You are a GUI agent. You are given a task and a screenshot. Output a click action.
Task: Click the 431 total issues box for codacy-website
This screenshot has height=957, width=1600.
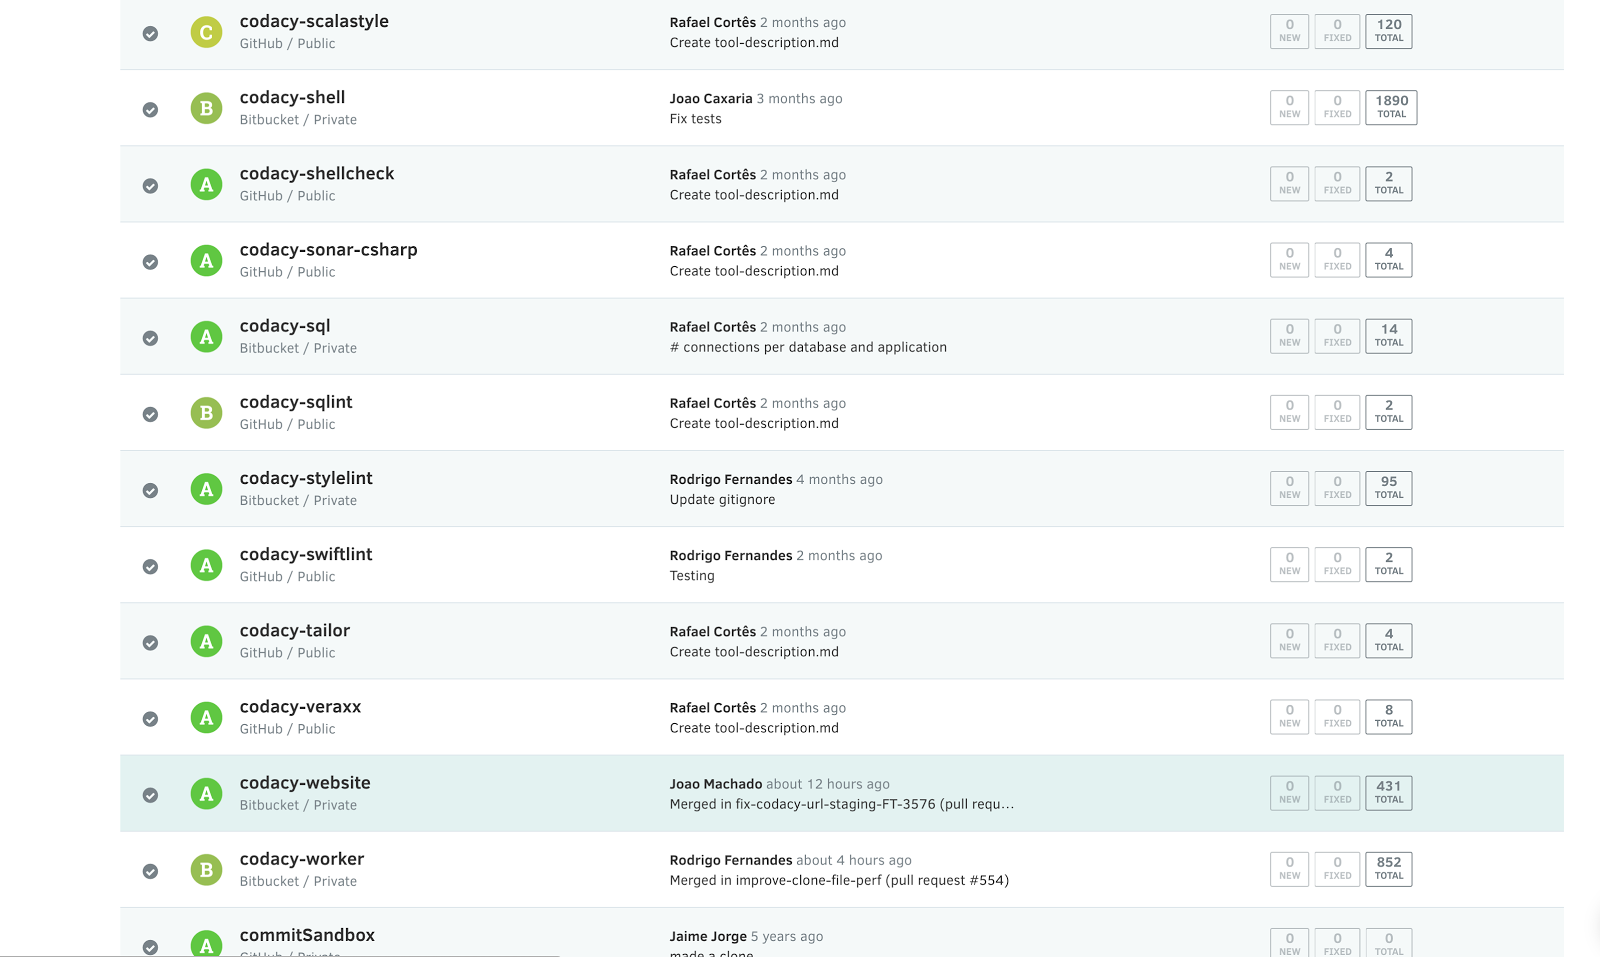(x=1389, y=793)
